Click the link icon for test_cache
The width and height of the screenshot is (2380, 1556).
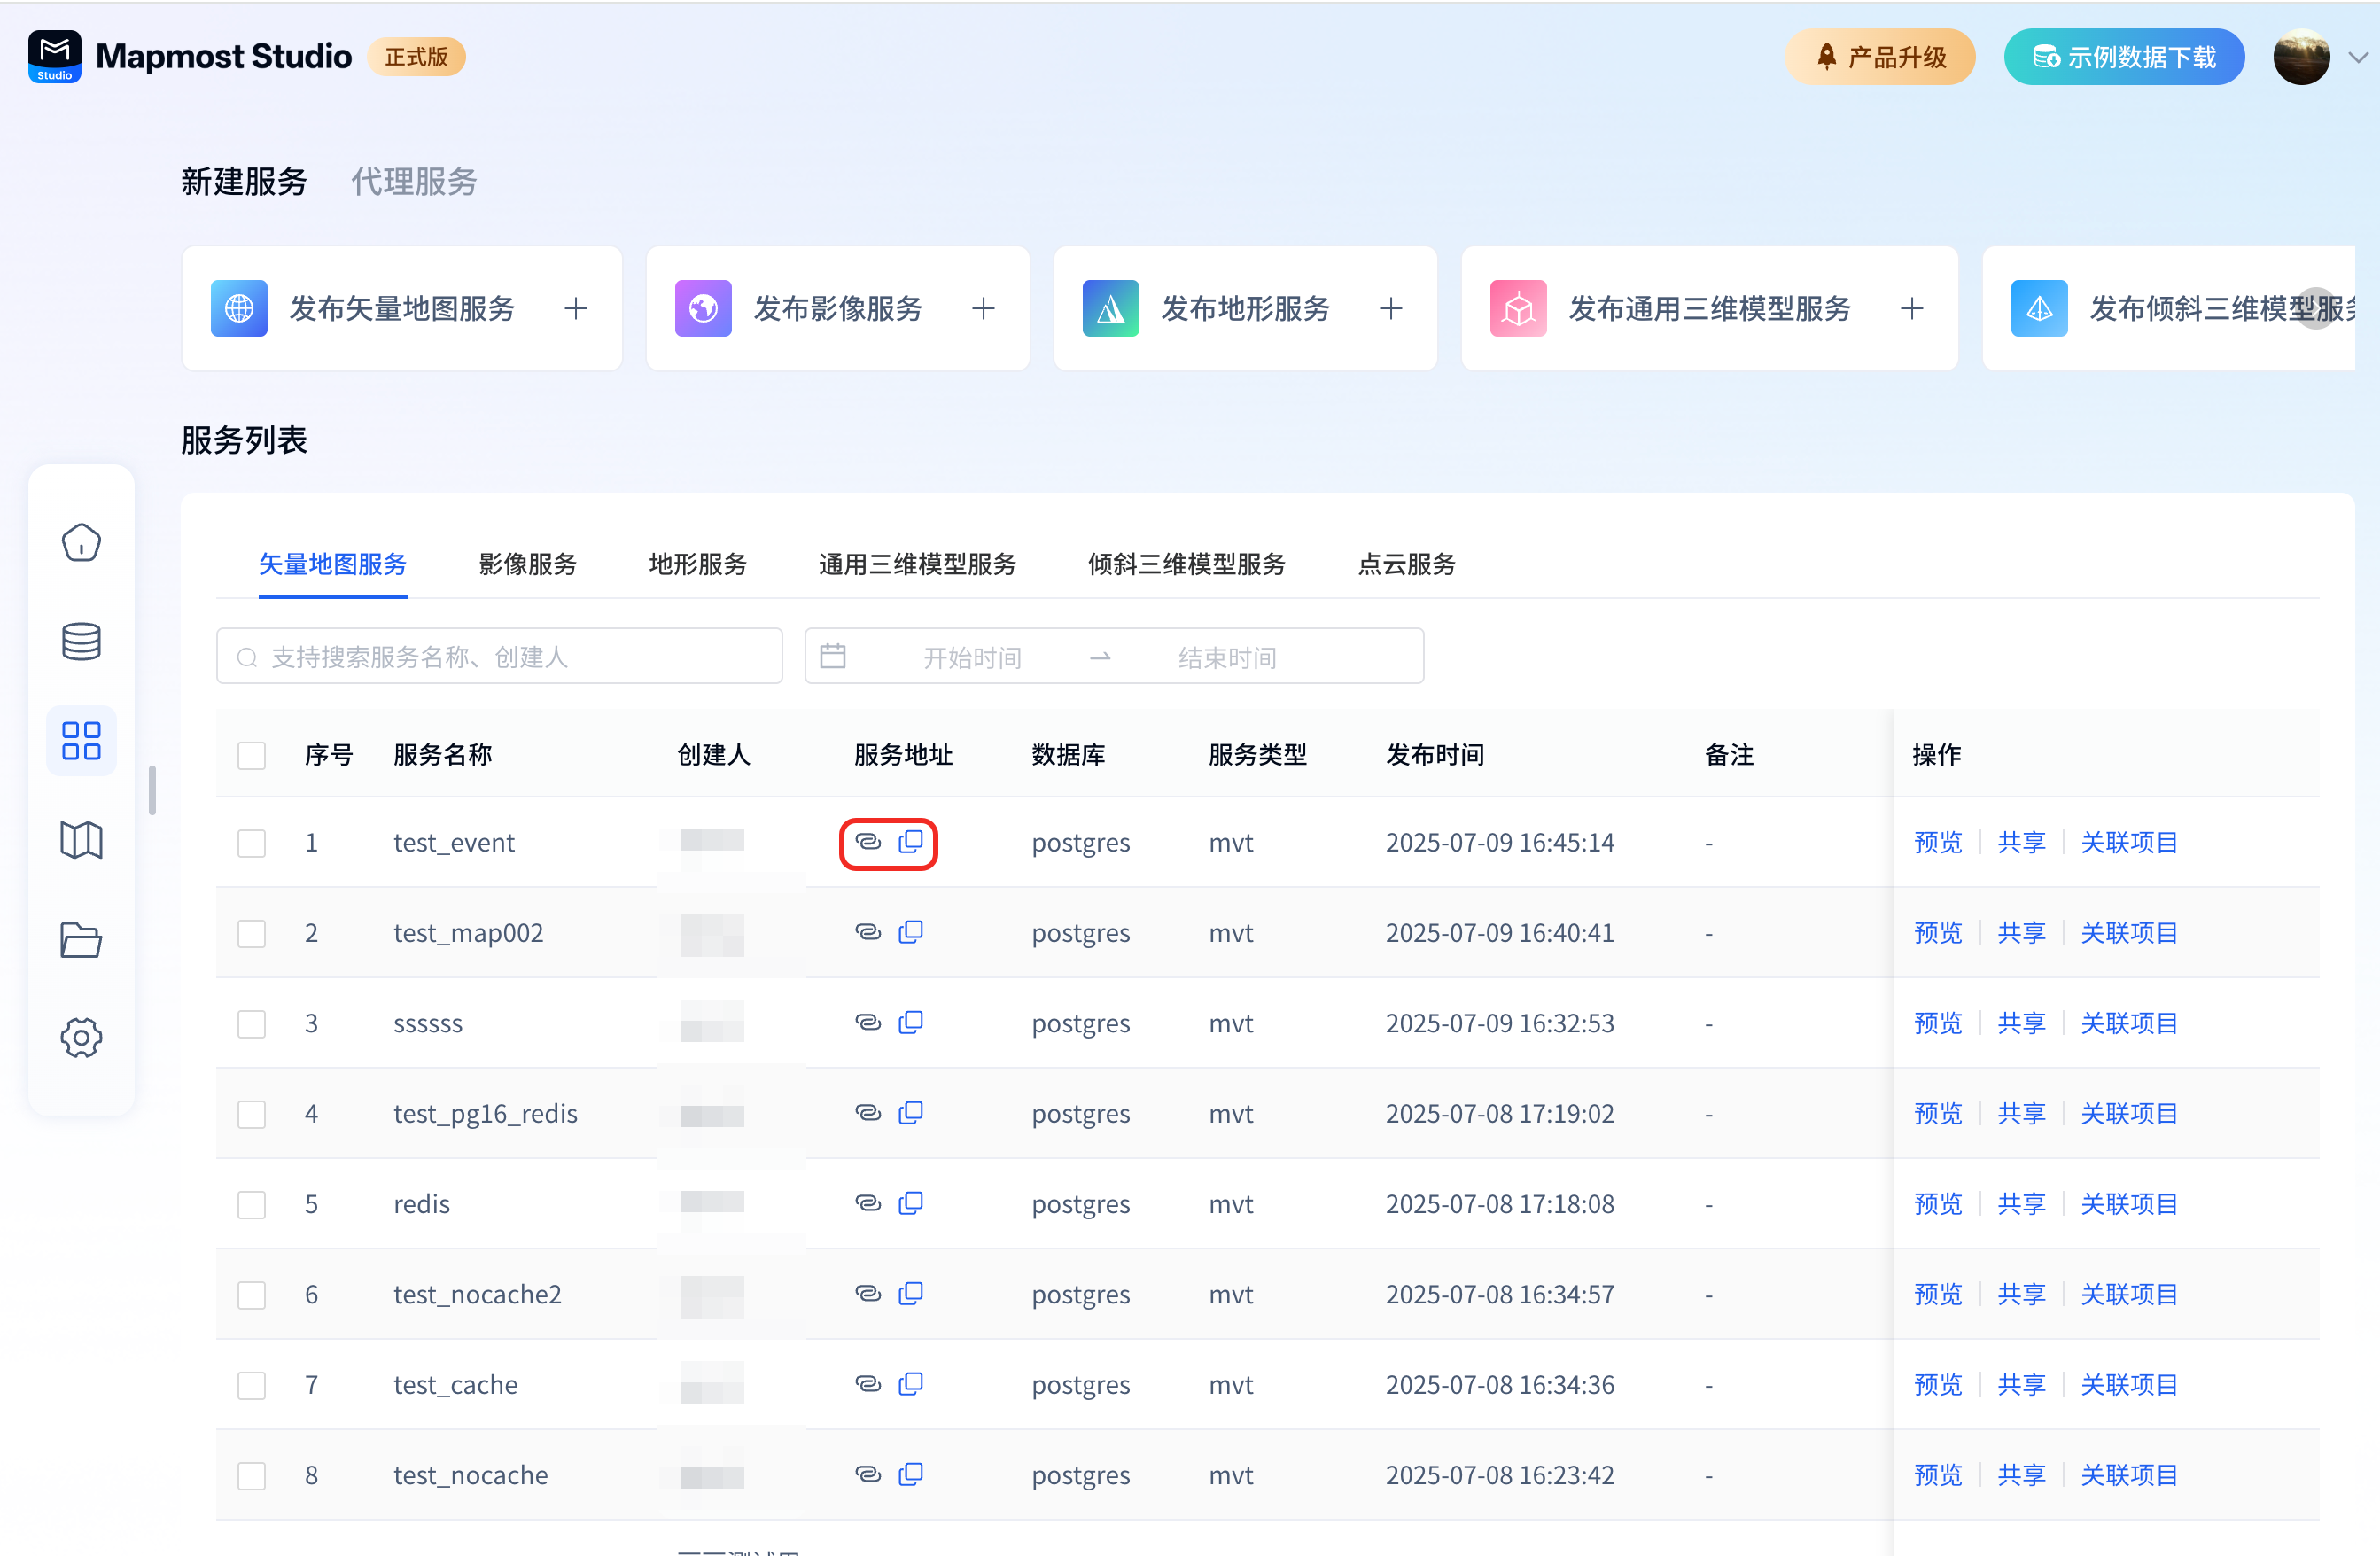[x=868, y=1384]
